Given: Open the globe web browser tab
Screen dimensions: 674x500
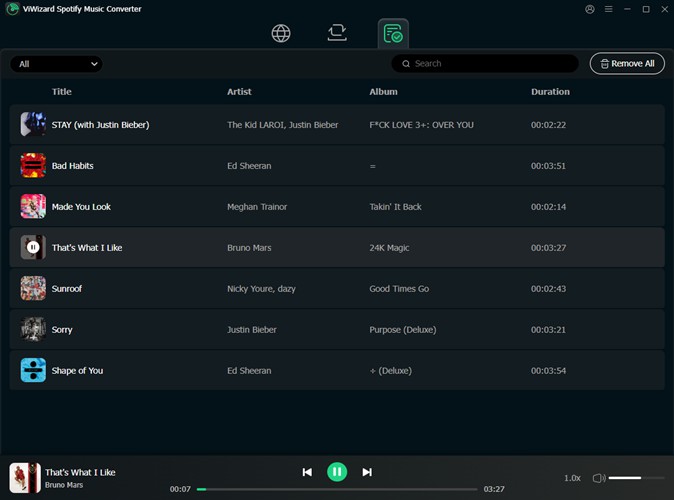Looking at the screenshot, I should click(x=281, y=33).
